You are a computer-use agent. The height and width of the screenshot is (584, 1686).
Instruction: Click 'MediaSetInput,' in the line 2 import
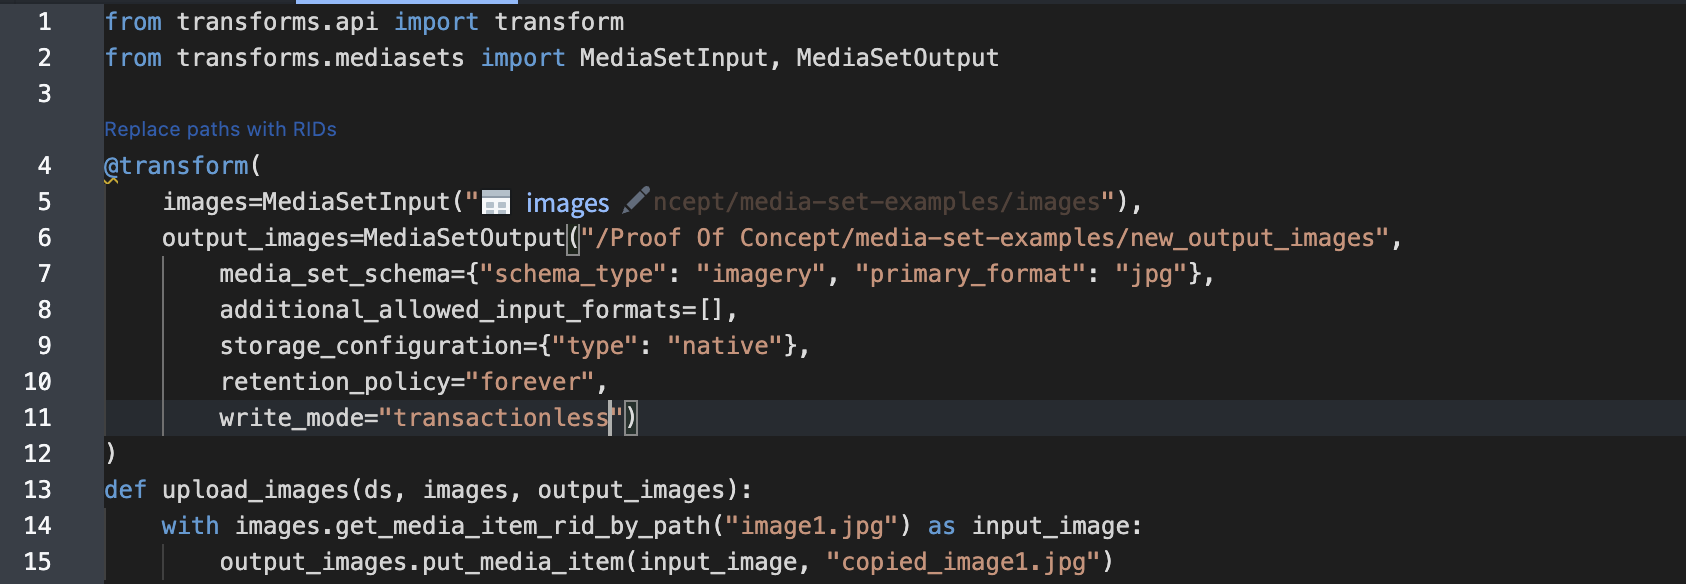pyautogui.click(x=681, y=58)
